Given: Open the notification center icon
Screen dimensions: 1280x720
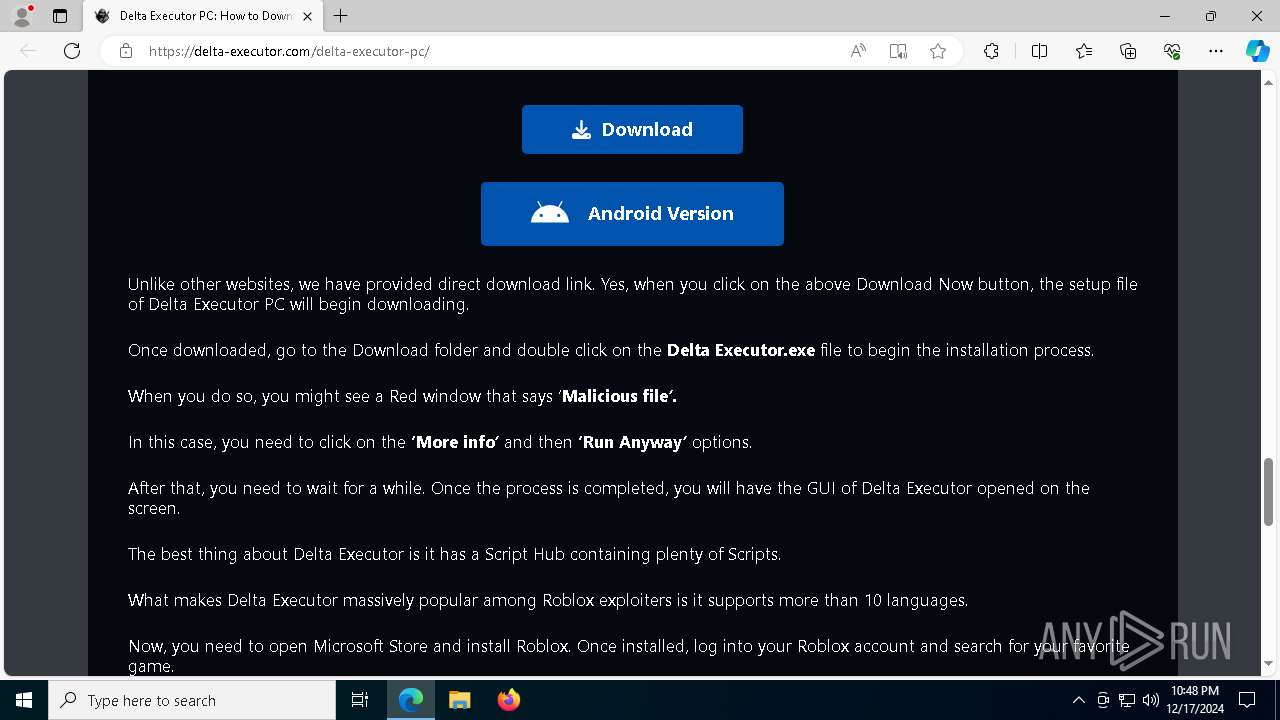Looking at the screenshot, I should (x=1247, y=700).
